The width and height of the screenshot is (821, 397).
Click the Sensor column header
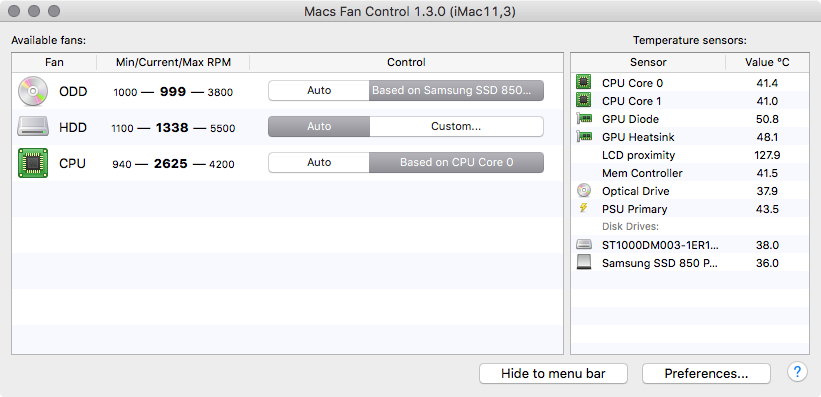coord(648,62)
